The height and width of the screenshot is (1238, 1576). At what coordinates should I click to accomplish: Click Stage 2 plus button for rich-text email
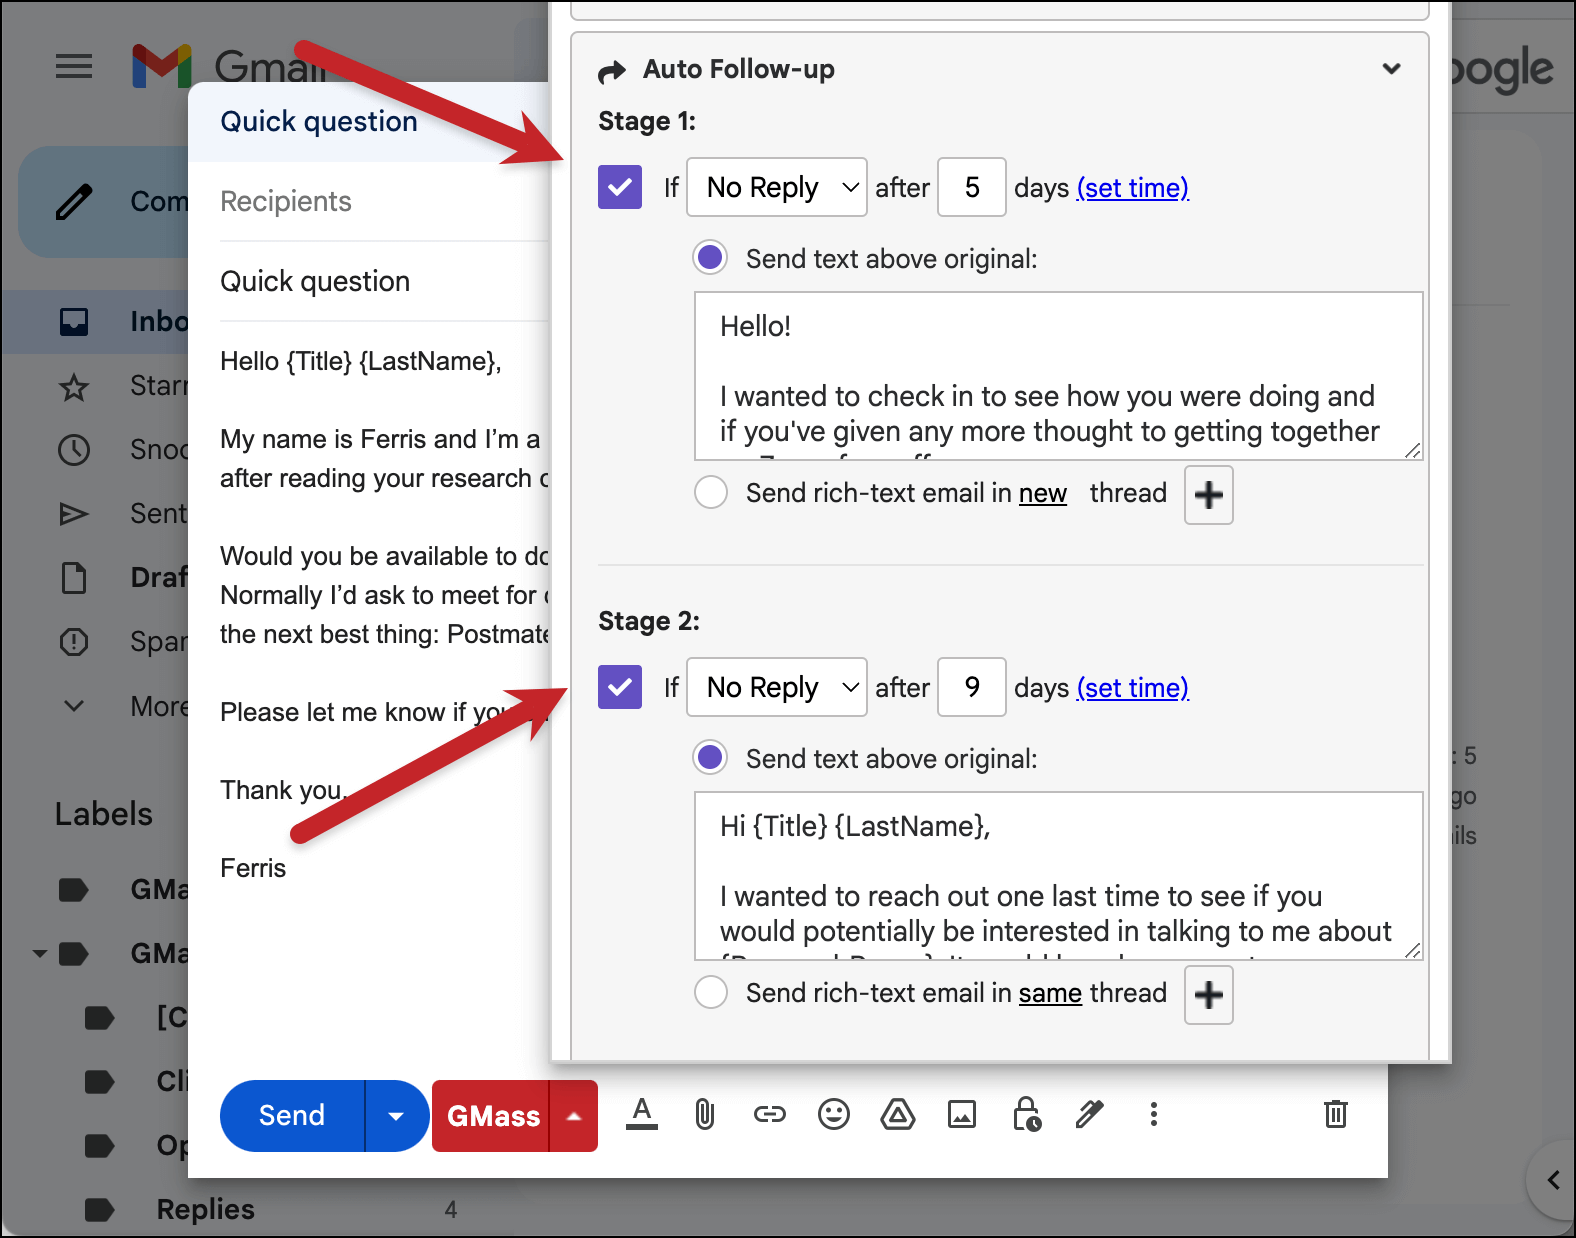point(1209,995)
